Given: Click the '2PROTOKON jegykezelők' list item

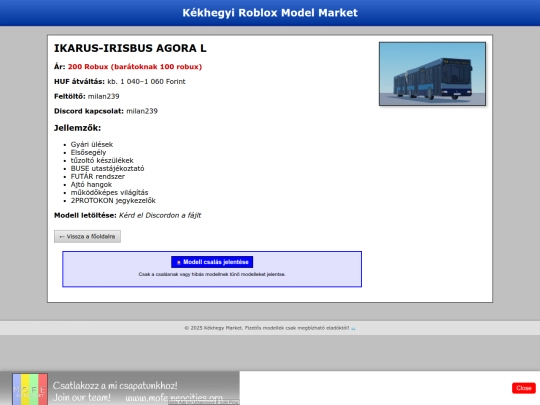Looking at the screenshot, I should click(113, 200).
